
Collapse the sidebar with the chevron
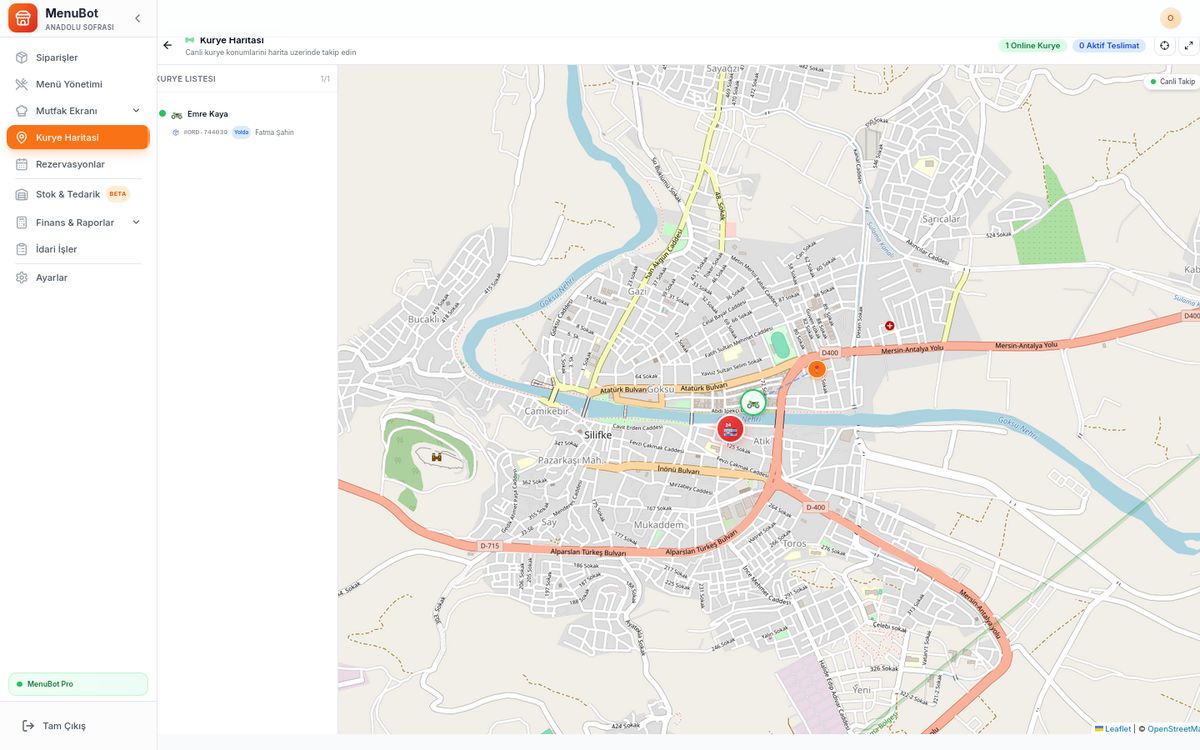pyautogui.click(x=137, y=18)
